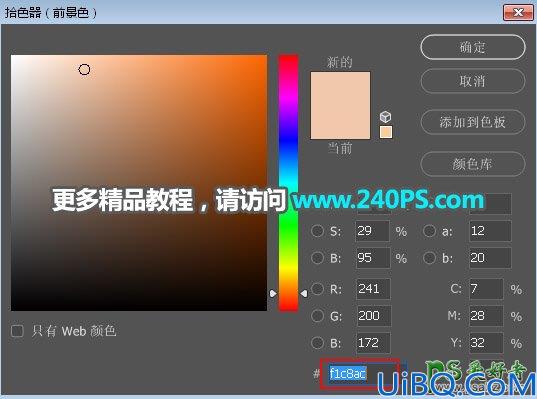
Task: Click the Lab b field showing 20
Action: tap(490, 258)
